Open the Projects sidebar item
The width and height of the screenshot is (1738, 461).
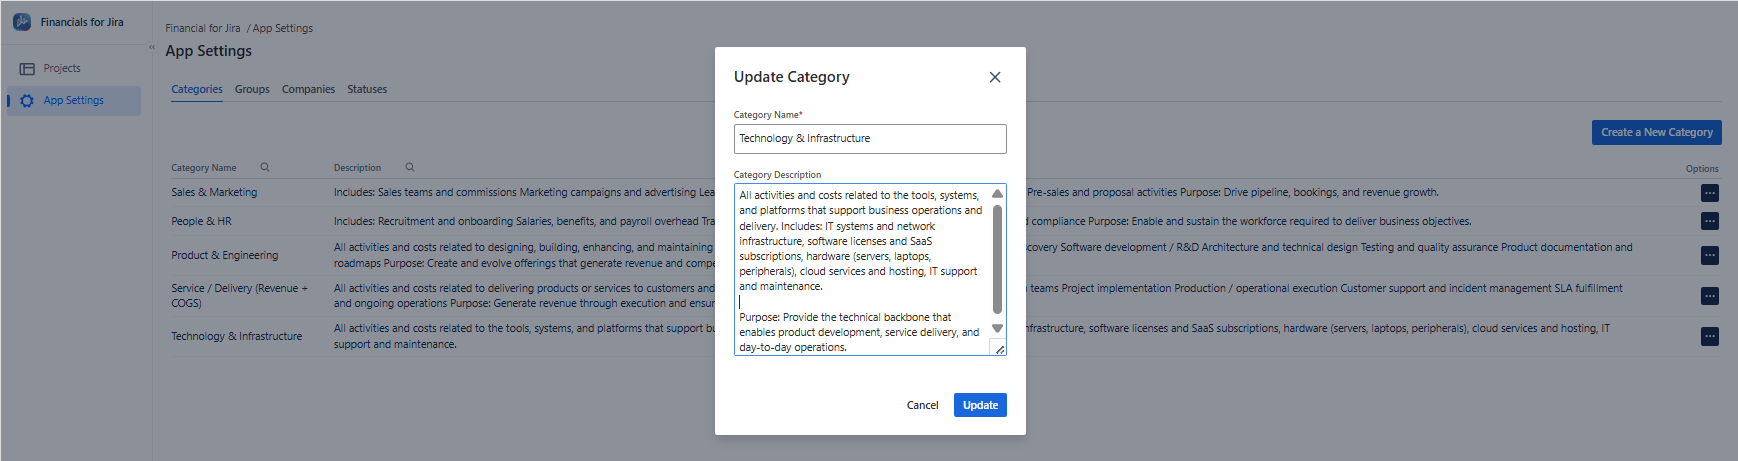click(74, 68)
